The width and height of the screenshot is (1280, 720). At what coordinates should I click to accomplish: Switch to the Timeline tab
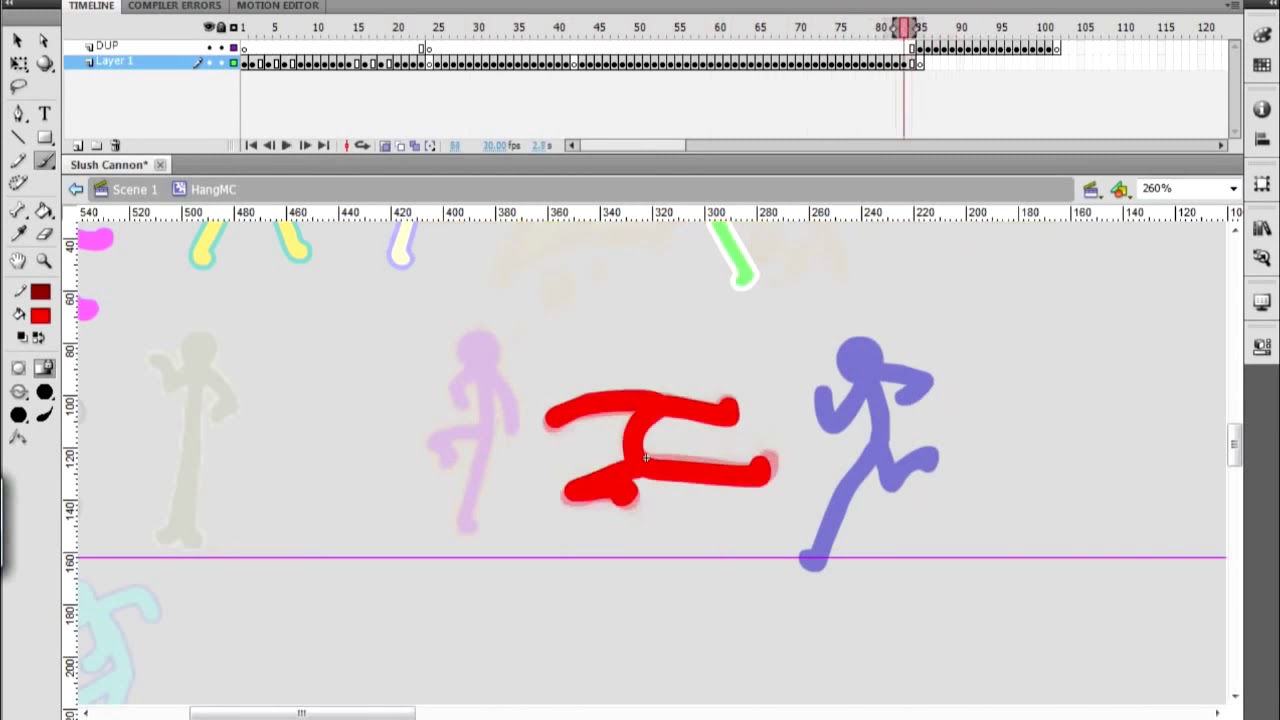(x=91, y=6)
